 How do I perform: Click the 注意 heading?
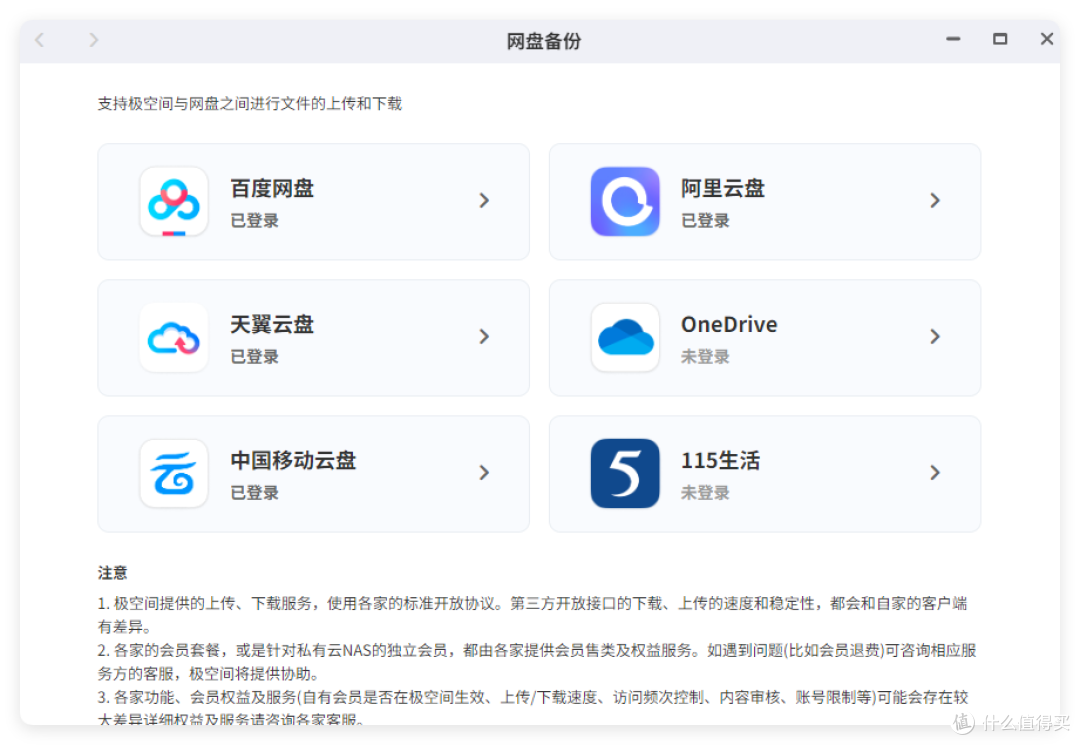click(x=112, y=573)
